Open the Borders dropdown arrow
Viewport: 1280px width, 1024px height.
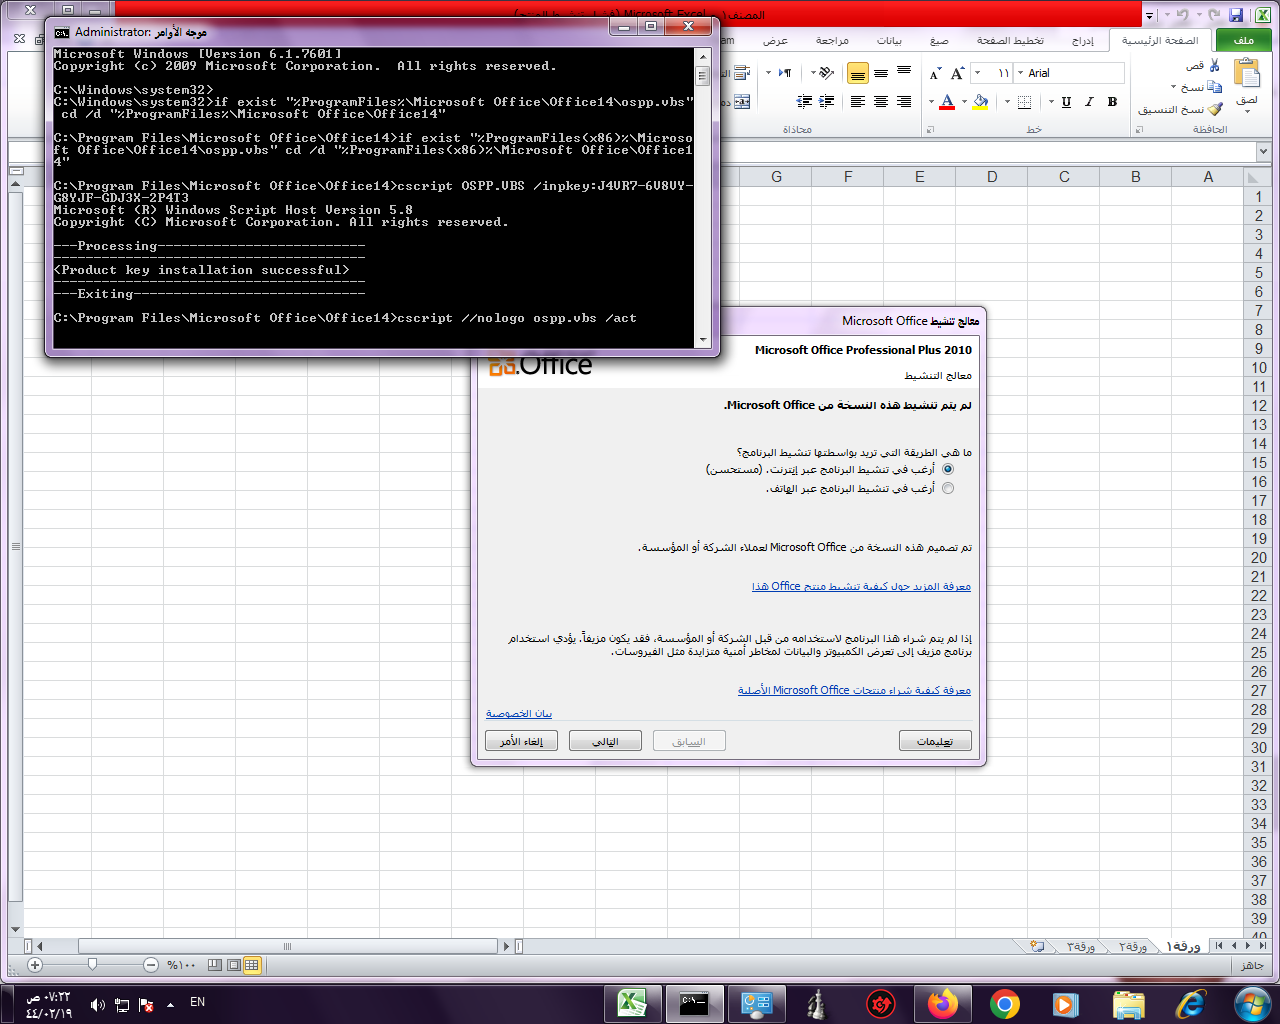(x=1008, y=102)
